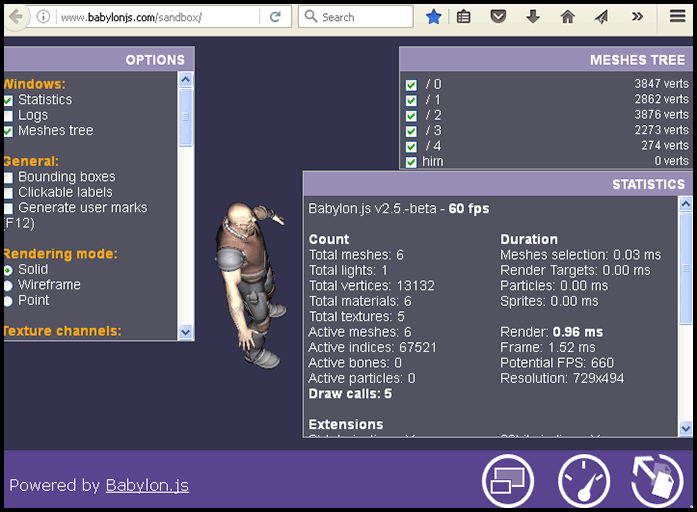Hide mesh / 3 in Meshes Tree

point(411,131)
